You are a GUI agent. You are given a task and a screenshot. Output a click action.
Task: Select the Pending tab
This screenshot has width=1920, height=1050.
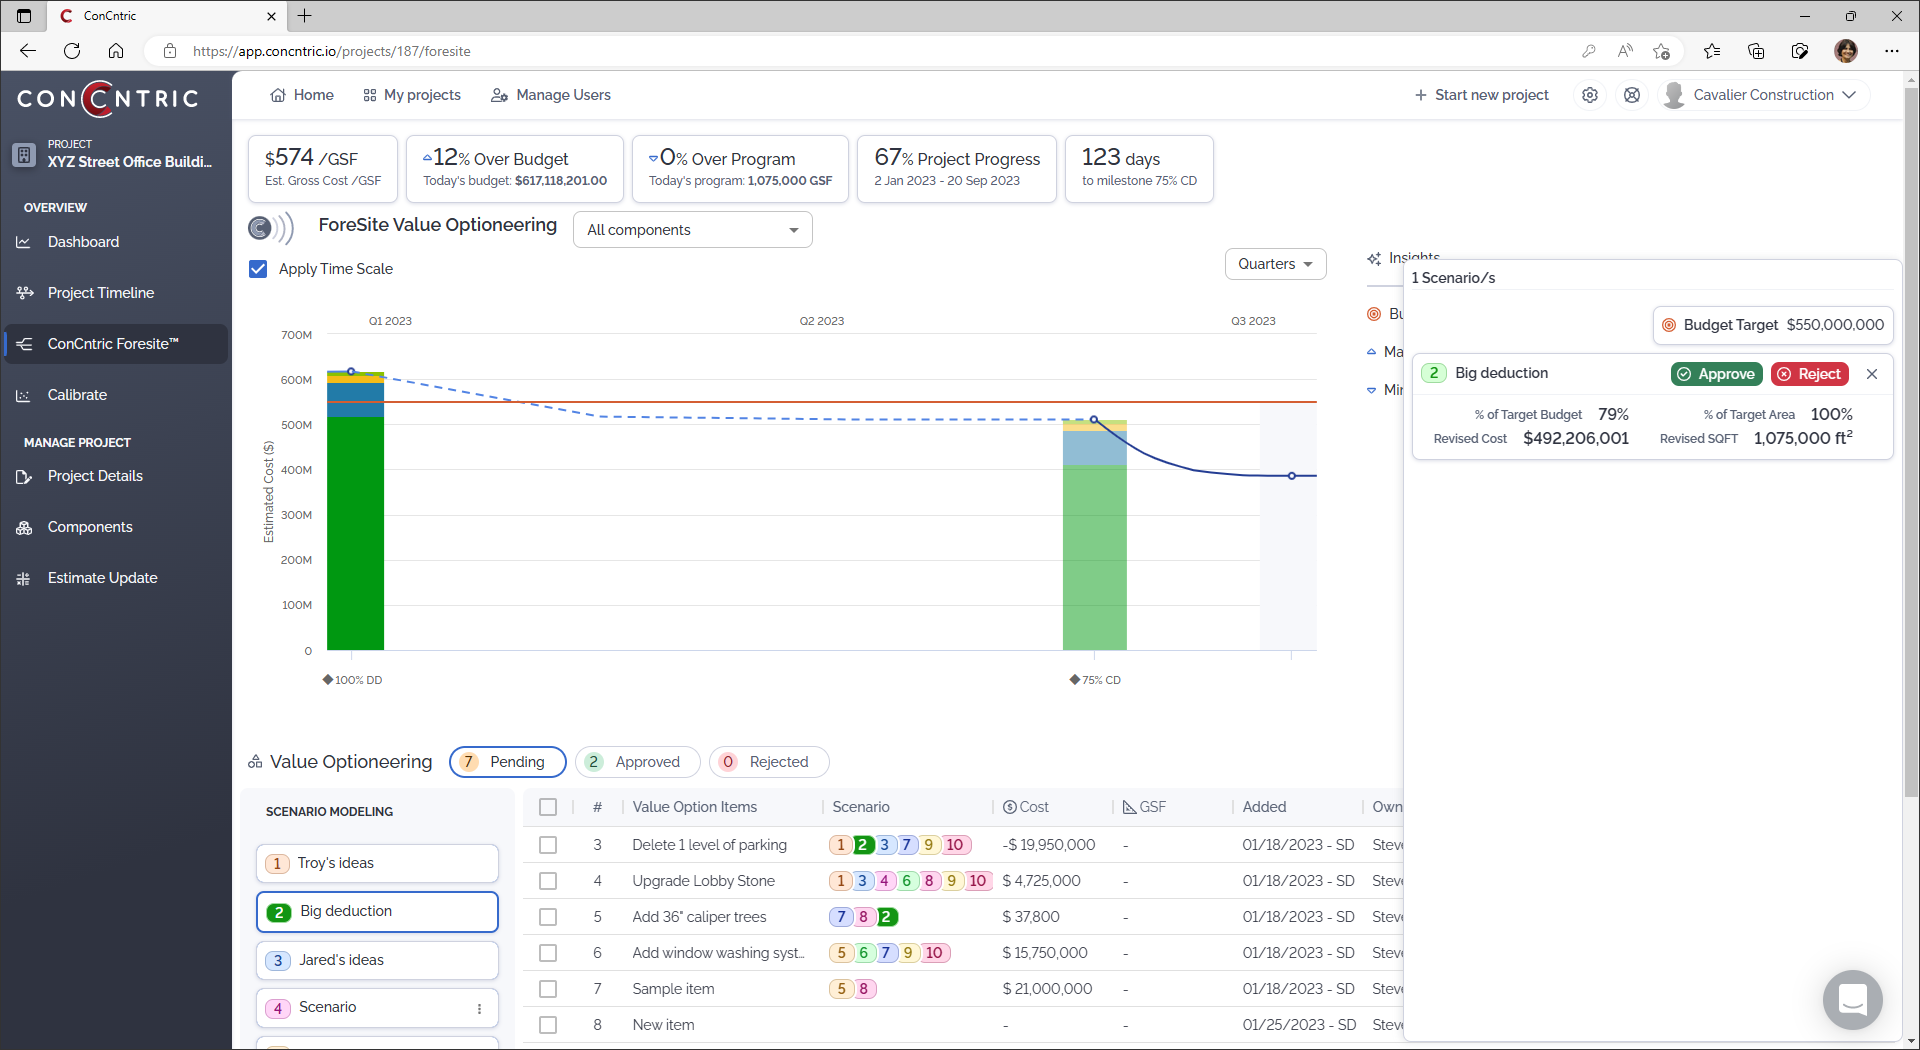coord(508,762)
